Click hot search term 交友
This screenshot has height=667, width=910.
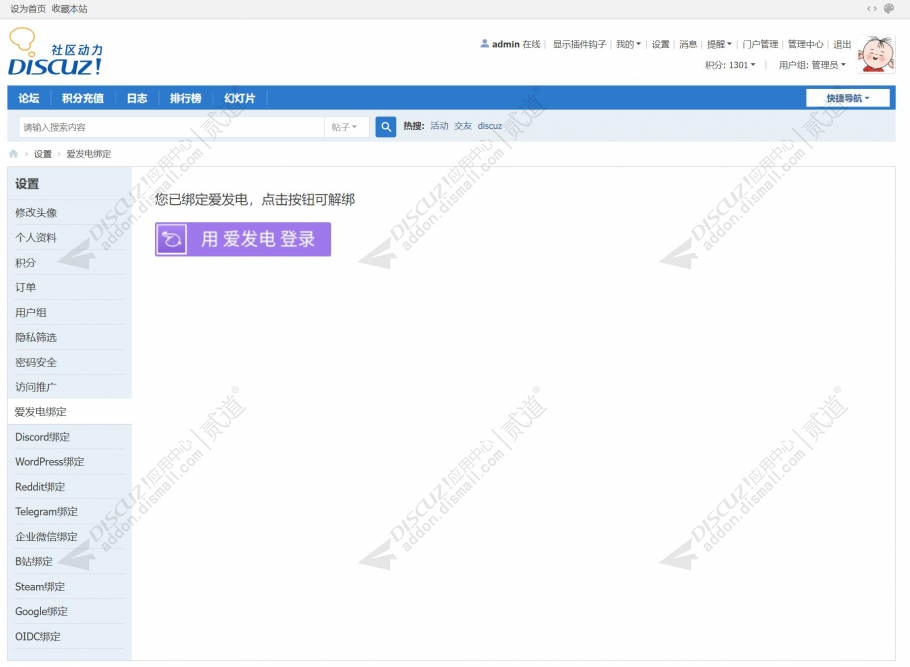pos(463,126)
